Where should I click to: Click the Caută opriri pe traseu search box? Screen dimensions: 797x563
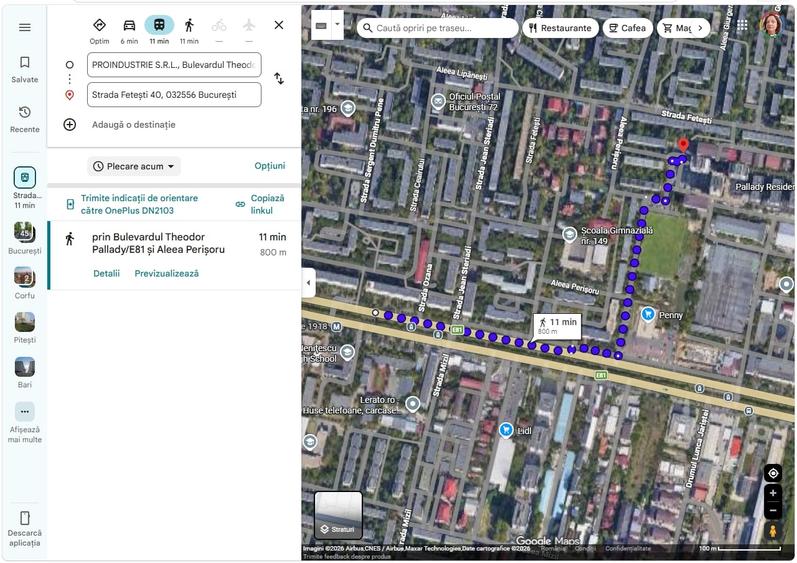[438, 28]
